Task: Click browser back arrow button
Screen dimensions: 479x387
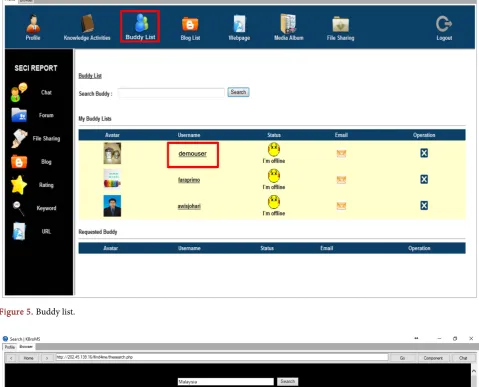Action: tap(11, 358)
